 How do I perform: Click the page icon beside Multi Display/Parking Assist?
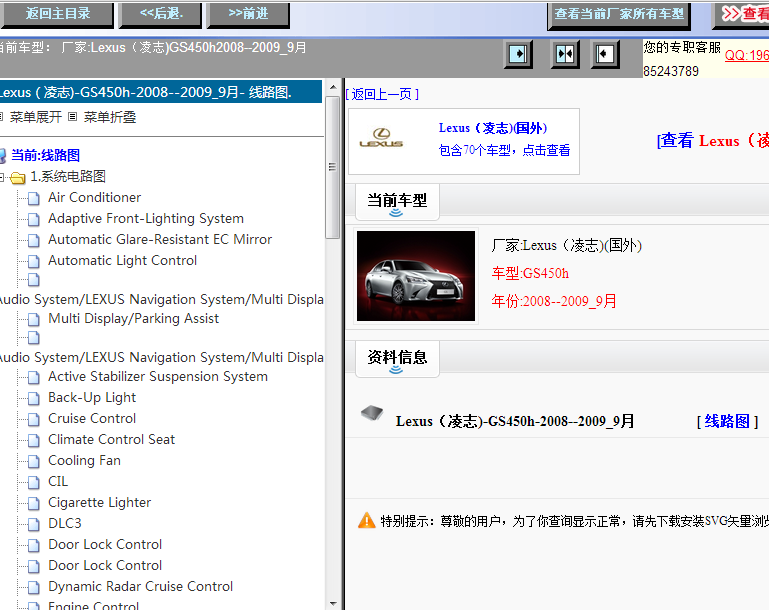[x=34, y=320]
